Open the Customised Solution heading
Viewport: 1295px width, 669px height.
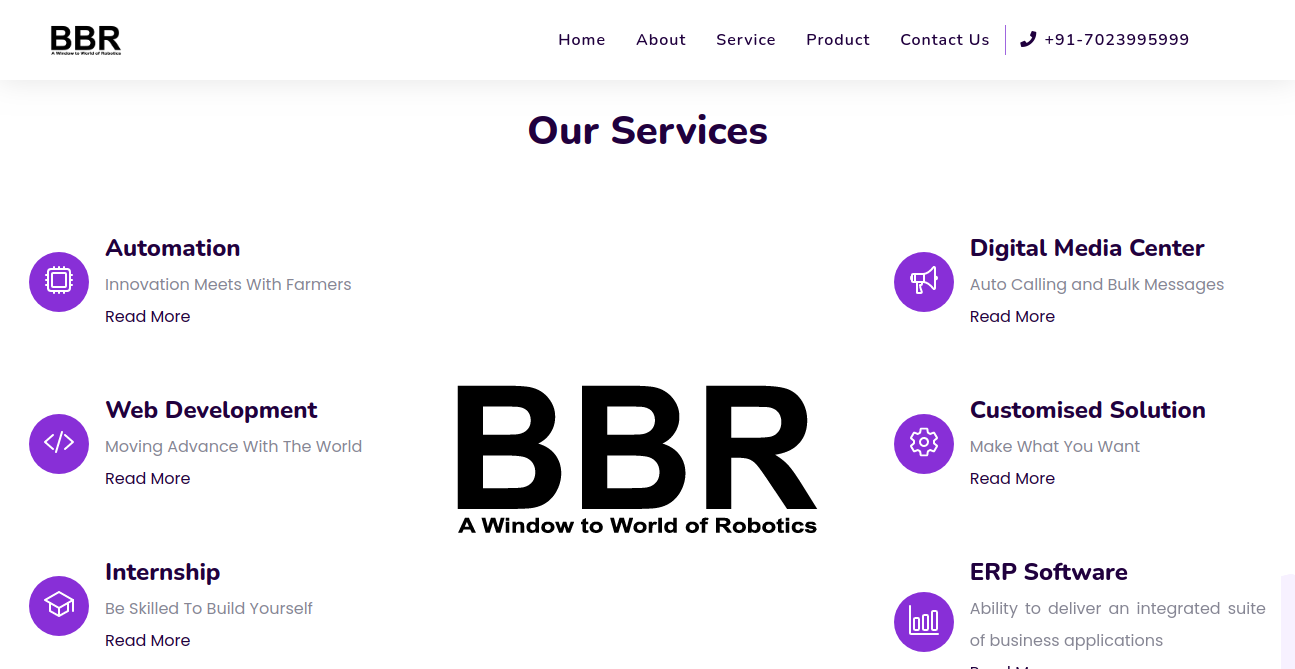pos(1088,410)
